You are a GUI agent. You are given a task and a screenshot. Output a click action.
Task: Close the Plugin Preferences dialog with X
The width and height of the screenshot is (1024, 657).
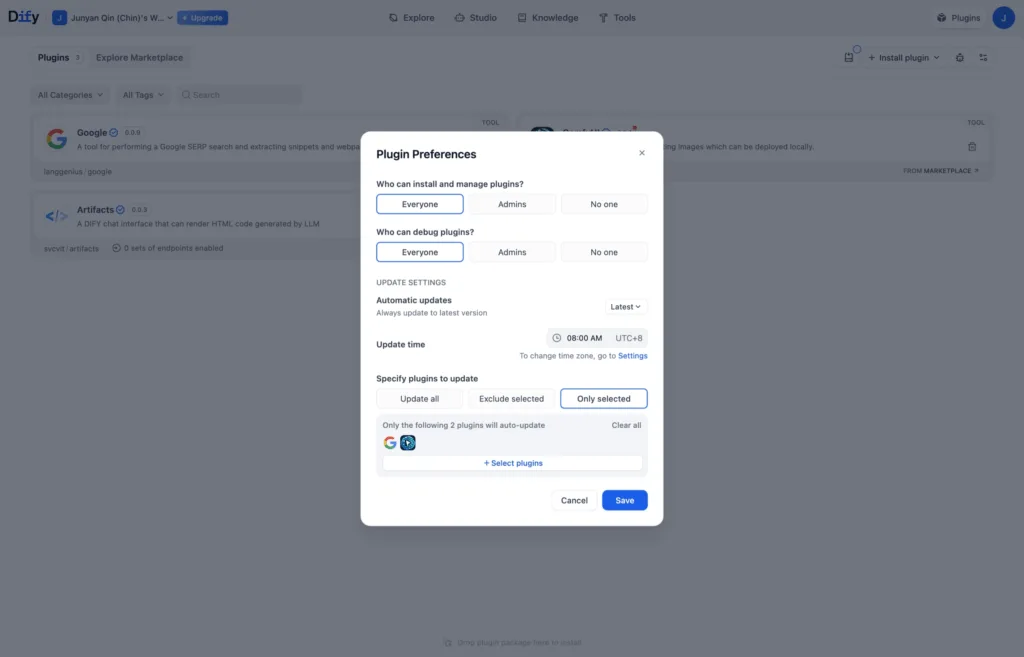pos(642,153)
